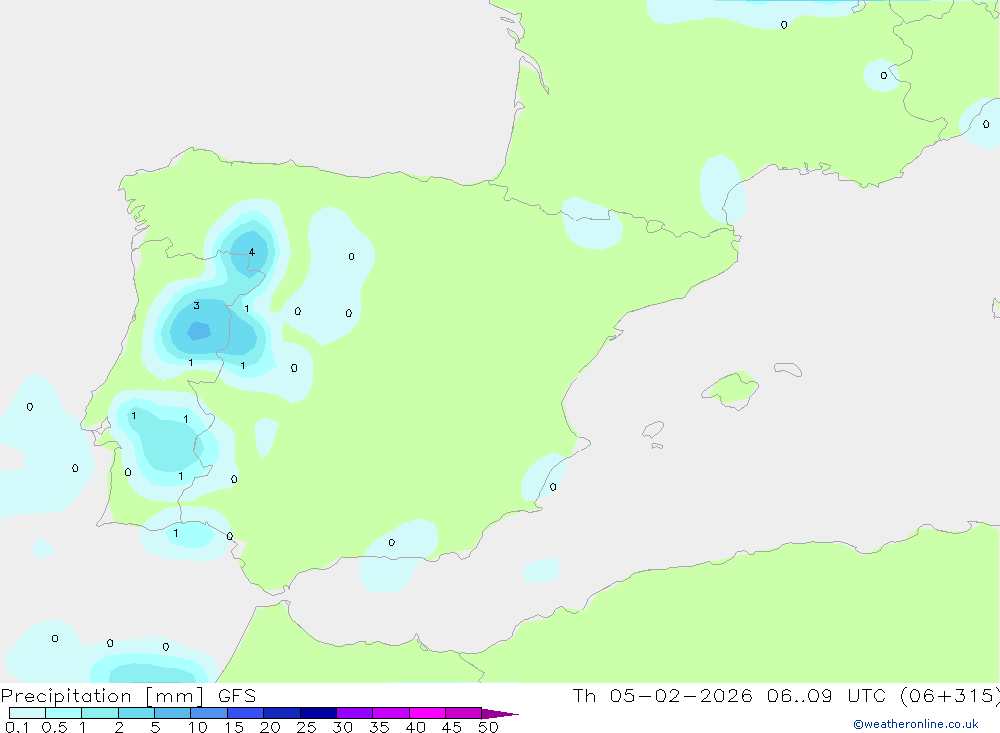Click the 45–50 mm legend color swatch
This screenshot has height=733, width=1000.
point(464,713)
